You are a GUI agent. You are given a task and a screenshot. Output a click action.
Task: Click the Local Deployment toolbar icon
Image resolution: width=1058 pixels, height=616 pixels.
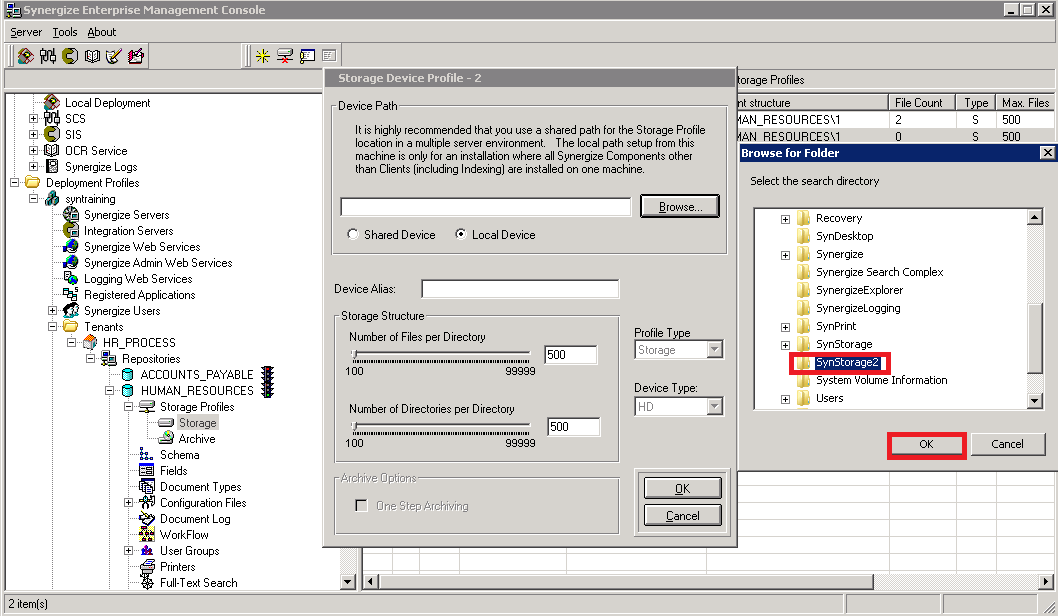tap(26, 56)
